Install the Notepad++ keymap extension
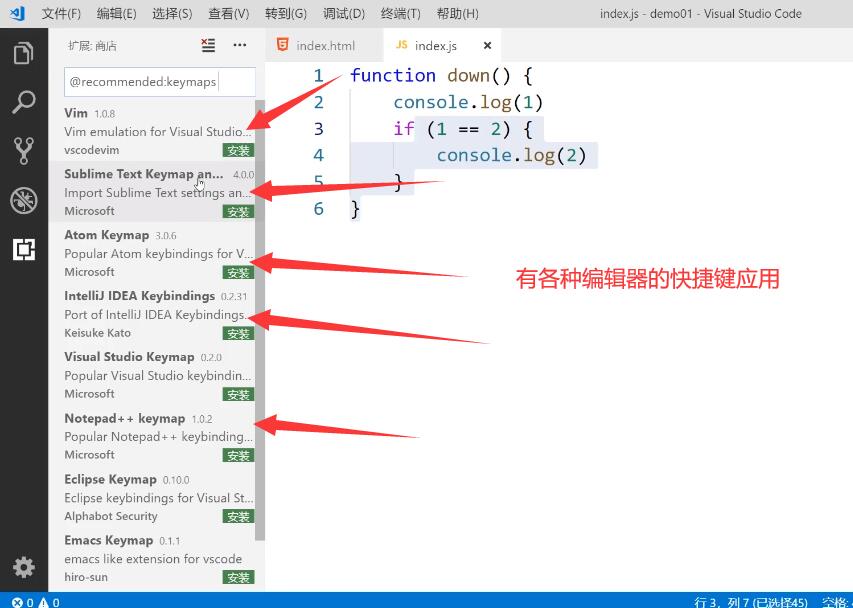This screenshot has height=608, width=853. point(238,455)
